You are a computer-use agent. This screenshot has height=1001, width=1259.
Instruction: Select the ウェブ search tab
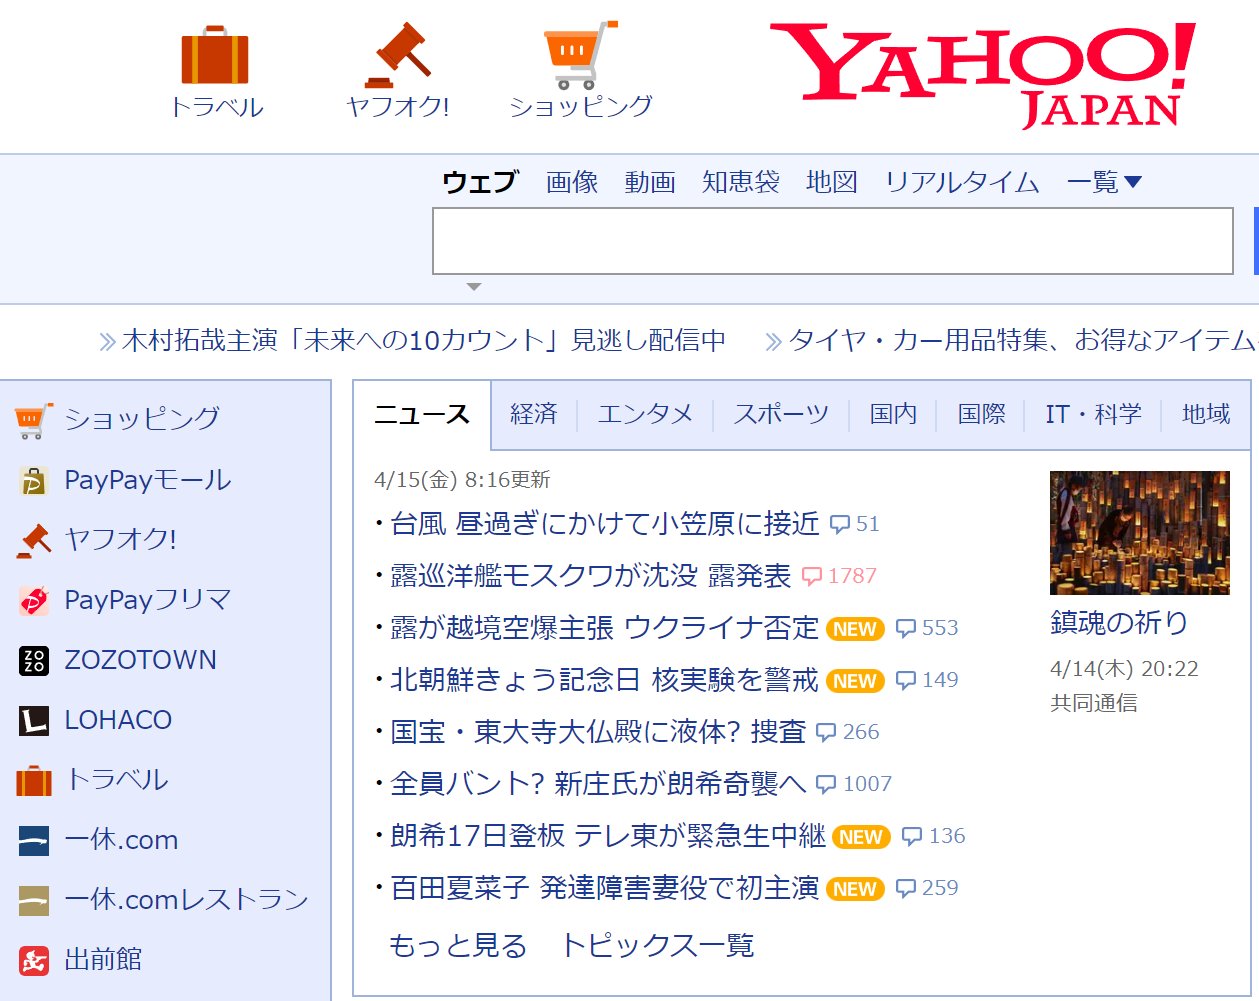(480, 182)
